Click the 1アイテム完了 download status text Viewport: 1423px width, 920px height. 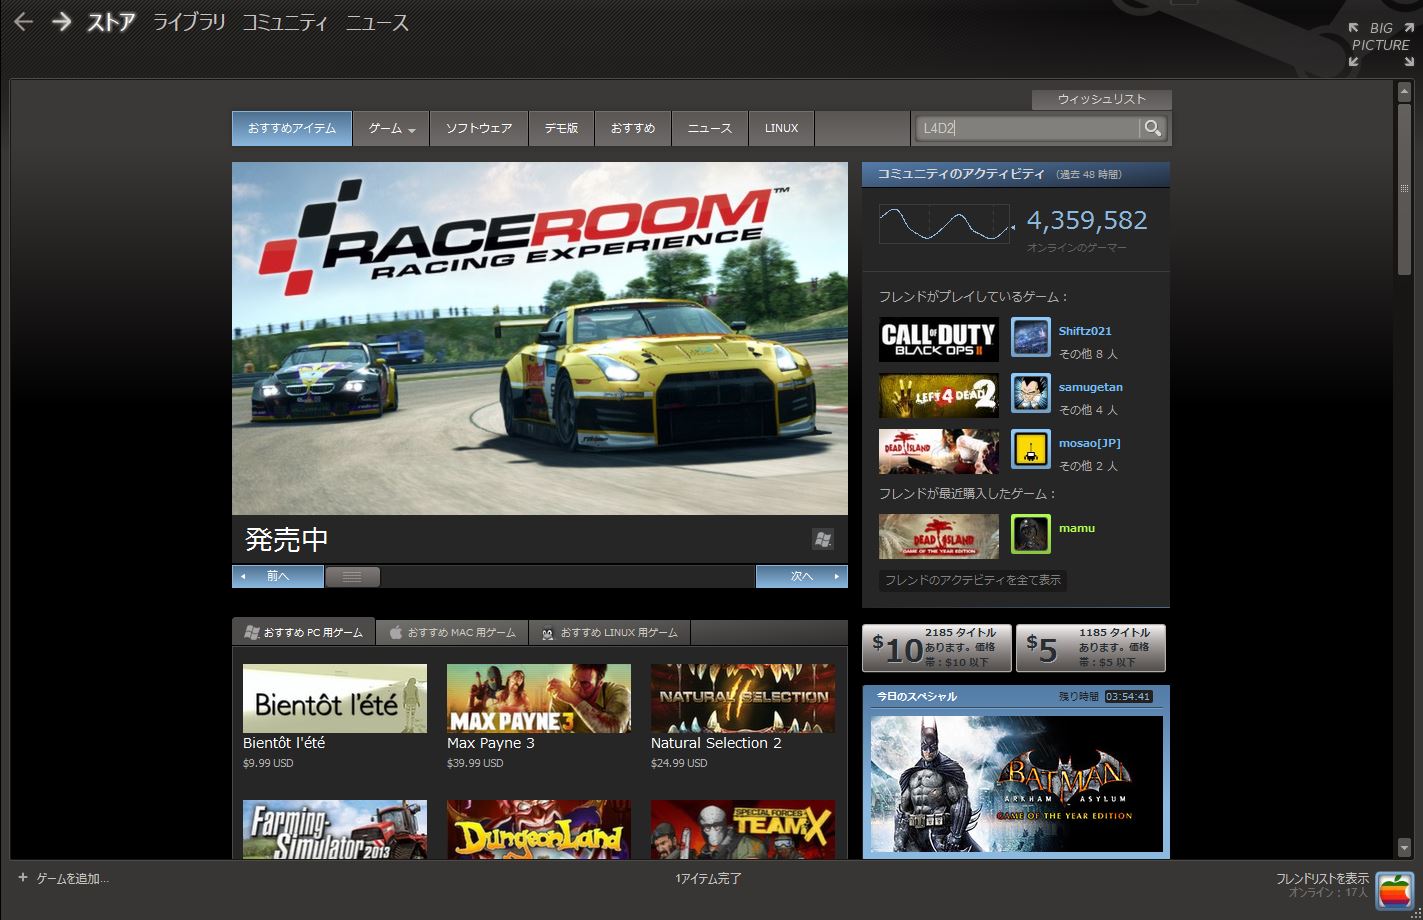coord(709,879)
